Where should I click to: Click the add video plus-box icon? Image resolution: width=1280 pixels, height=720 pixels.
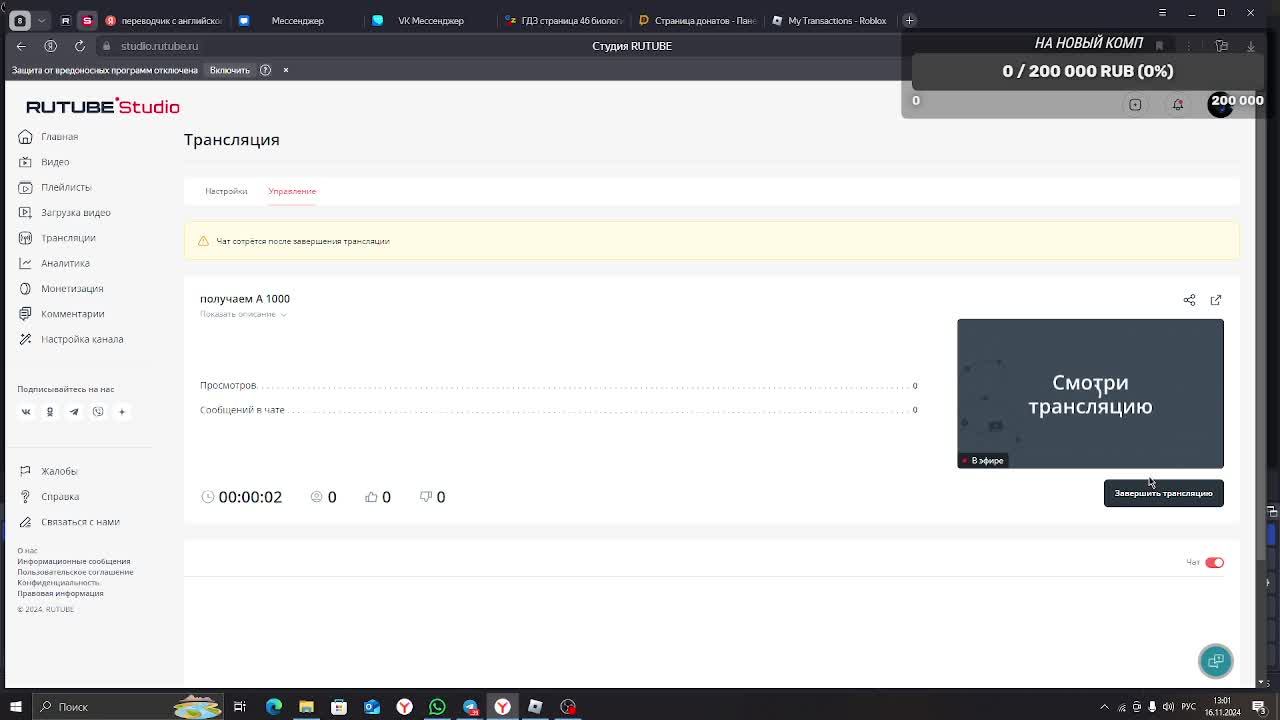pyautogui.click(x=1135, y=105)
